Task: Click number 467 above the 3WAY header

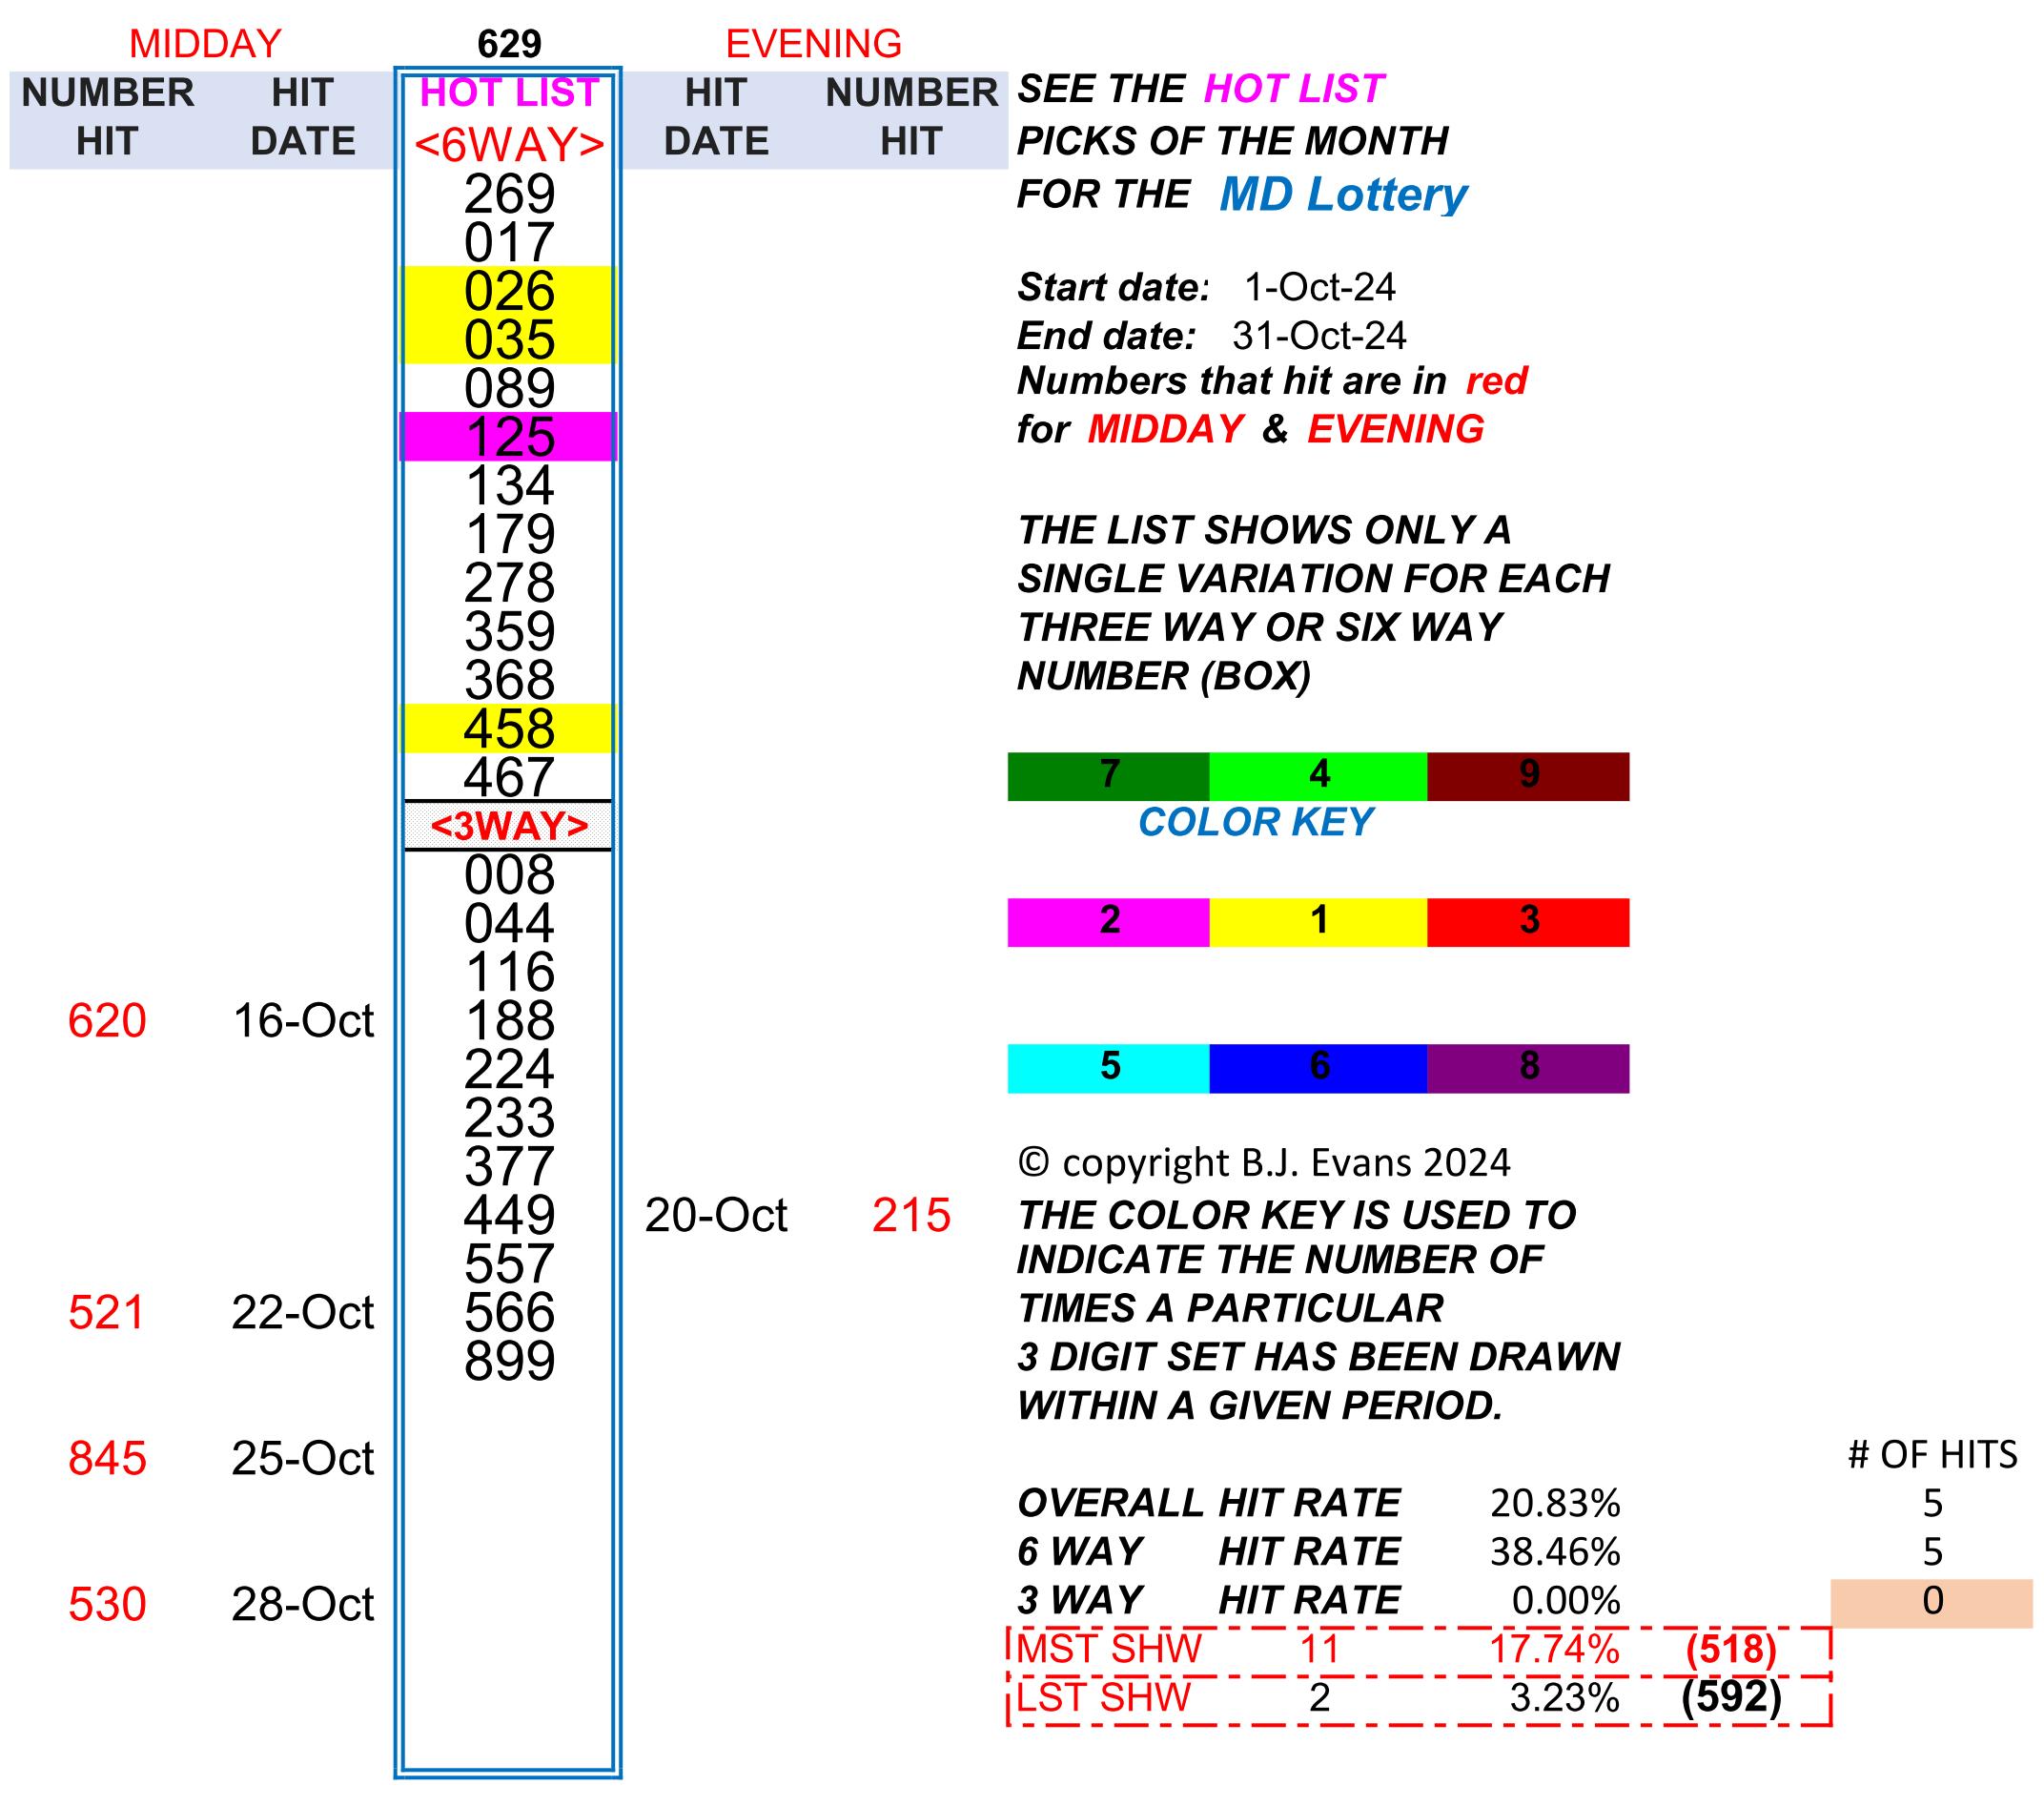Action: point(509,777)
